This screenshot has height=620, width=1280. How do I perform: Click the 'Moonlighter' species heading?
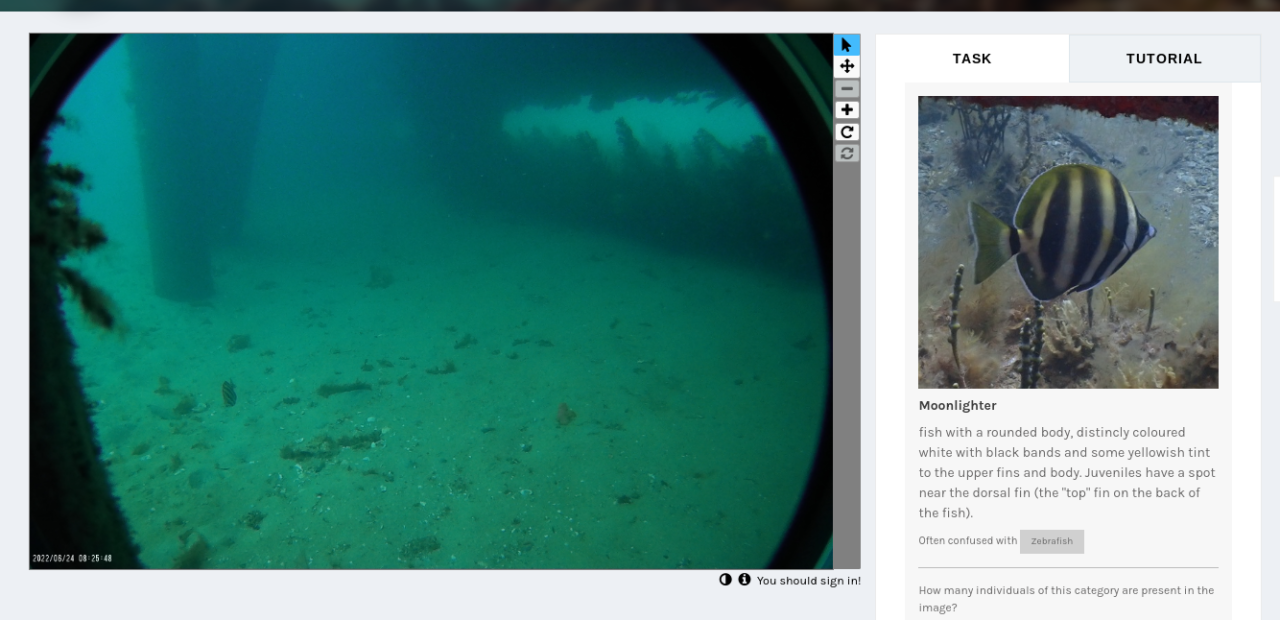[x=958, y=406]
